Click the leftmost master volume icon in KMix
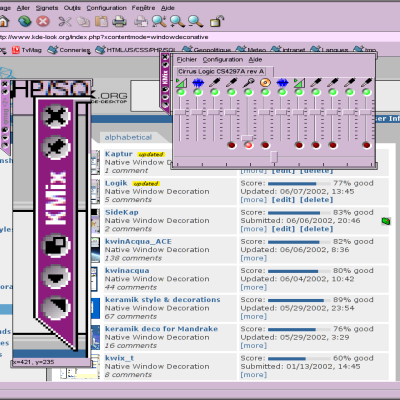Screen dimensions: 400x400 181,82
